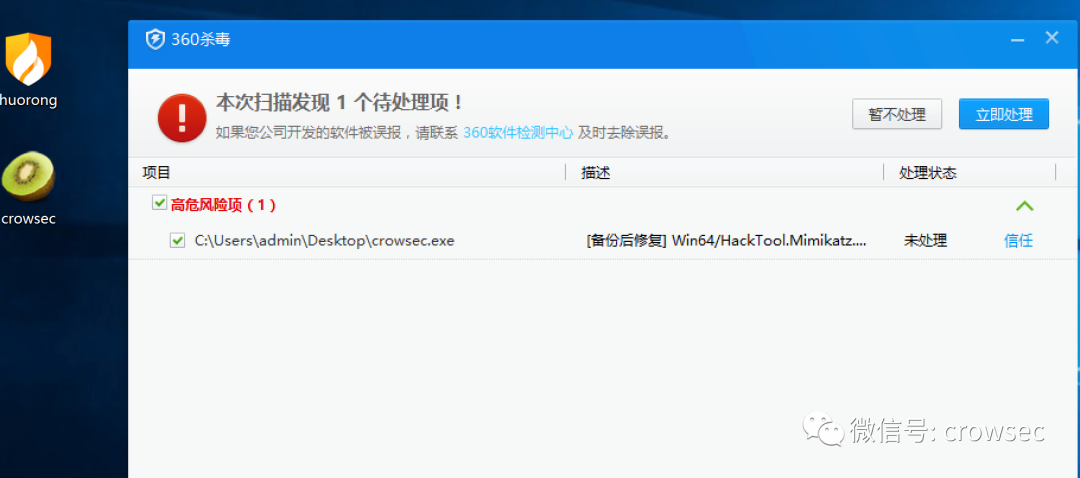Open the huorong desktop shortcut icon
This screenshot has height=478, width=1080.
(x=28, y=59)
